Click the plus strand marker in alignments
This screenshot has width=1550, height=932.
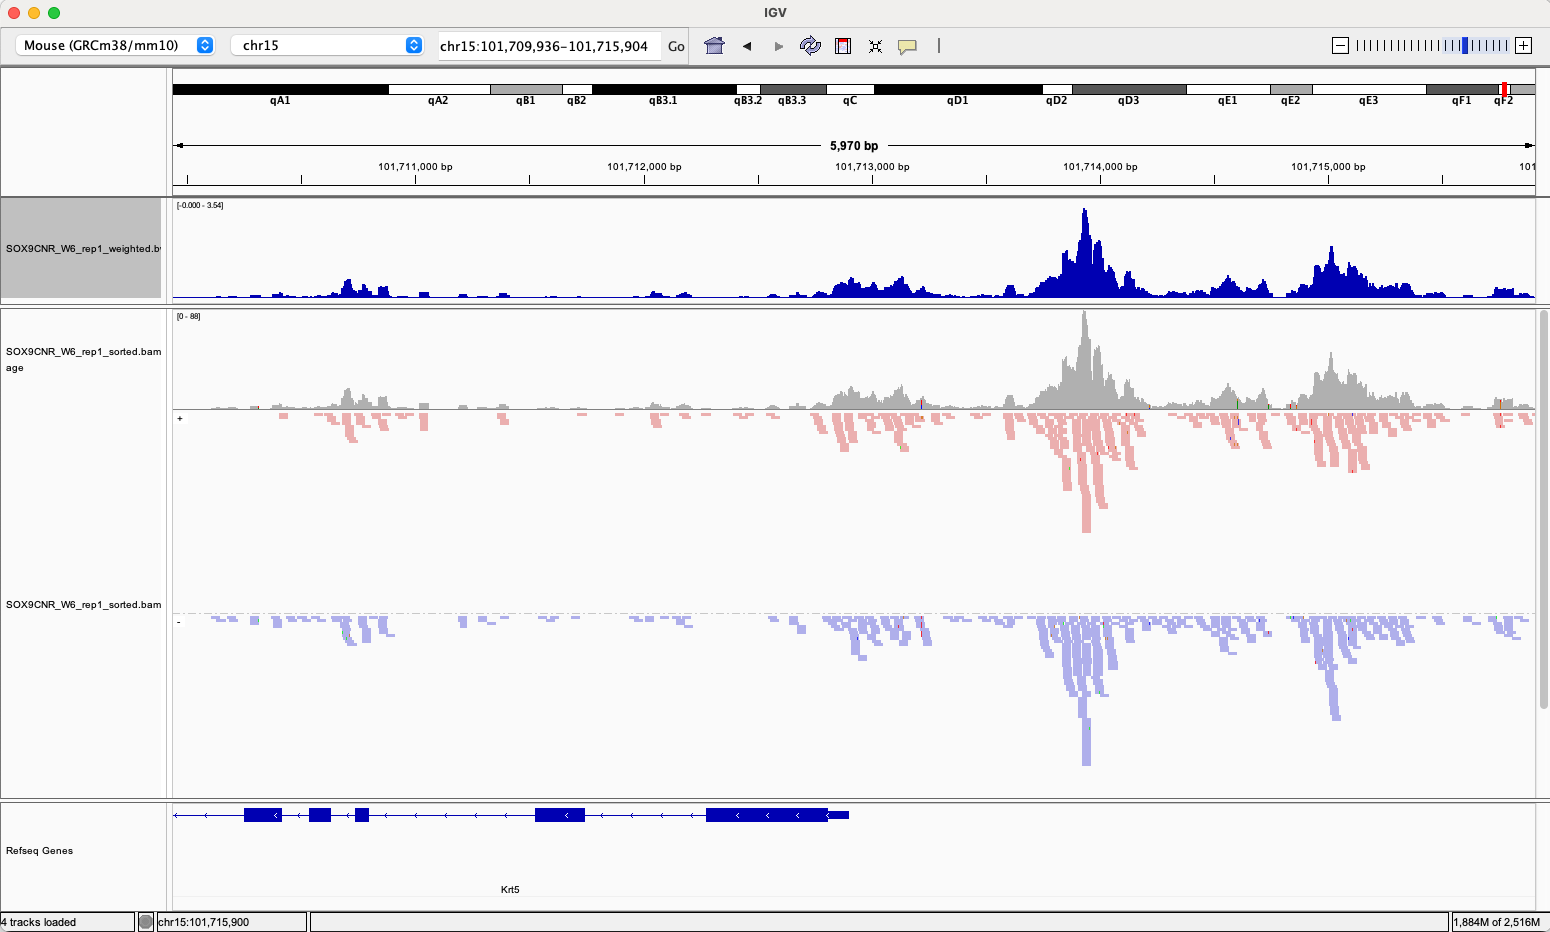(x=180, y=419)
